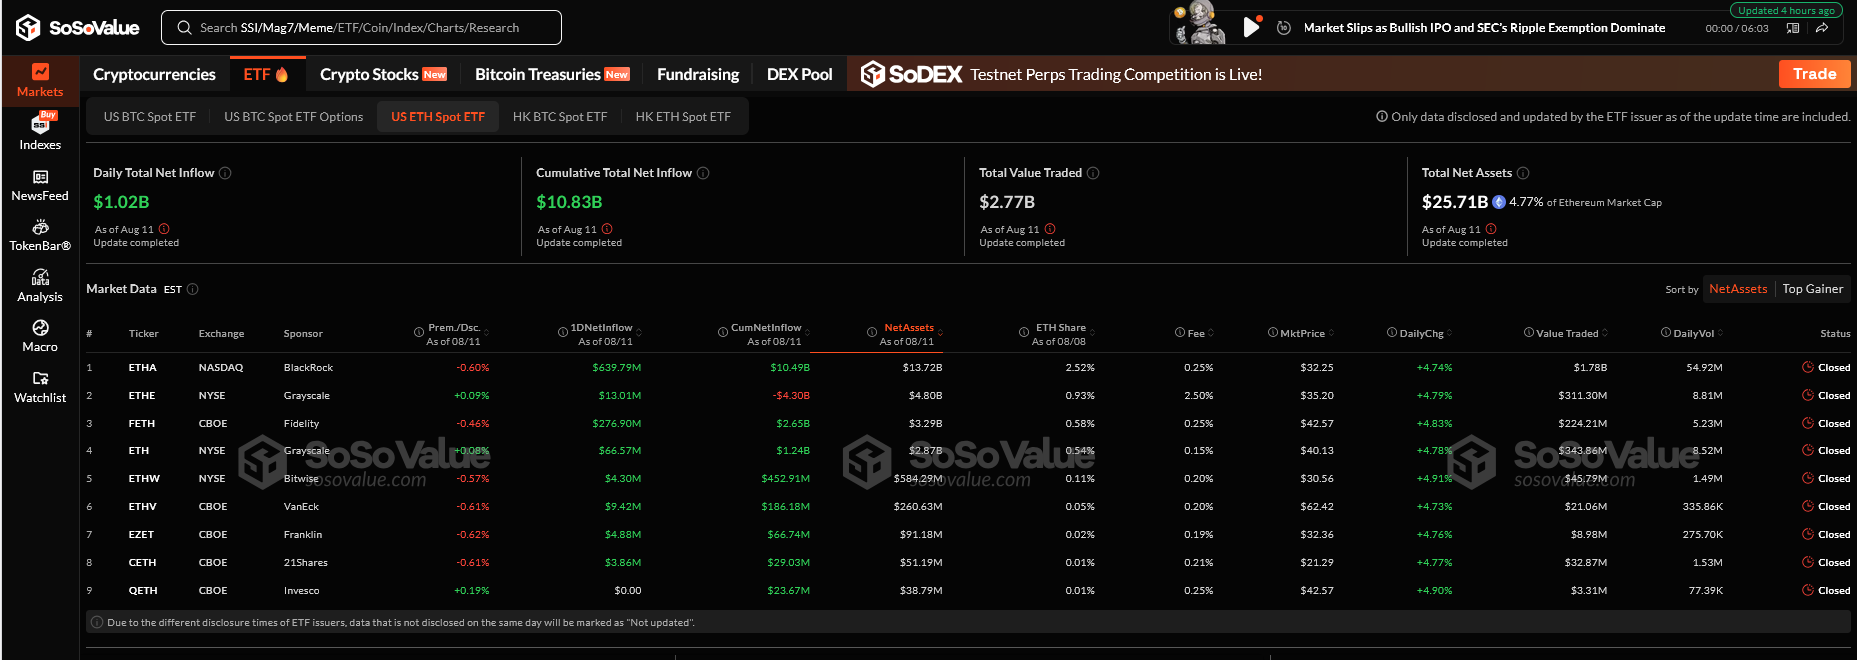Sort by 1DNetInflow column header
The width and height of the screenshot is (1857, 660).
point(600,334)
